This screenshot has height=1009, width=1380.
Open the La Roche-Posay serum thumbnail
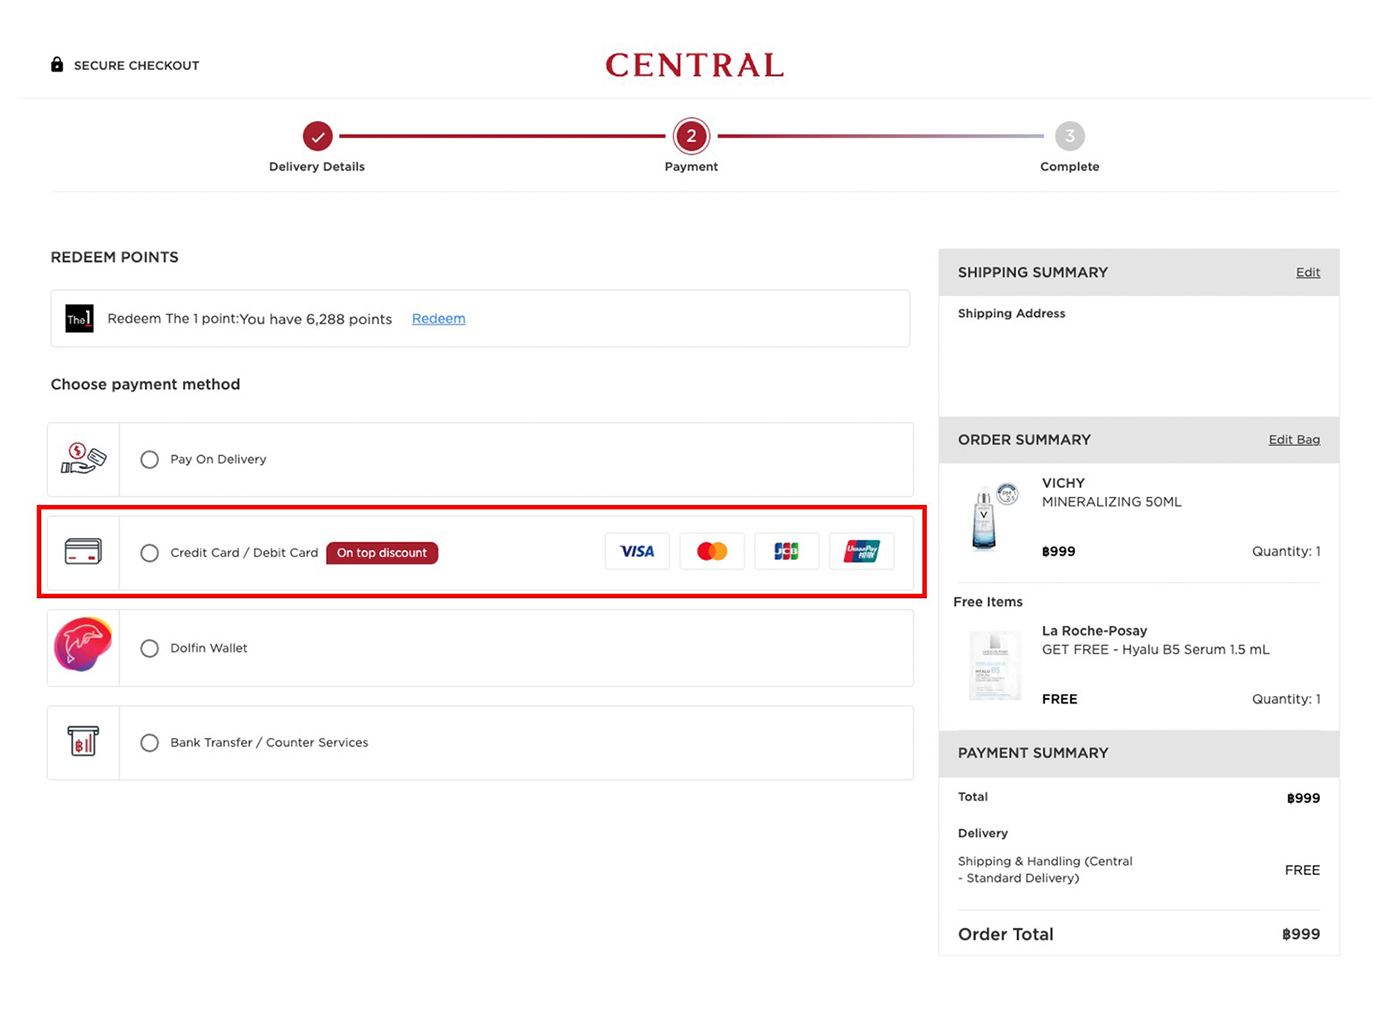(x=995, y=664)
